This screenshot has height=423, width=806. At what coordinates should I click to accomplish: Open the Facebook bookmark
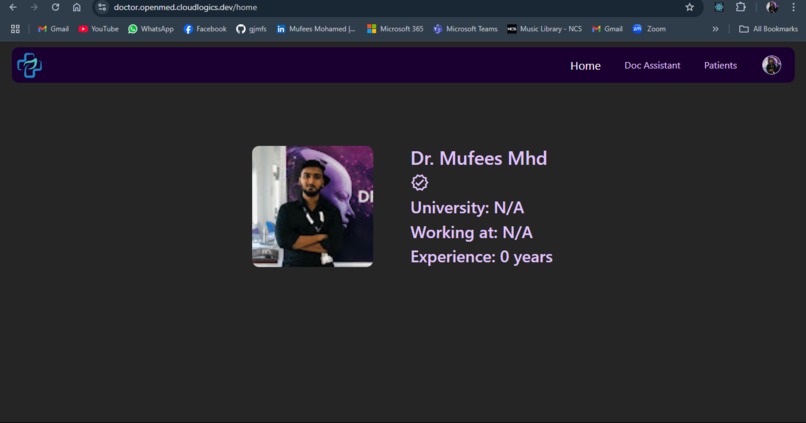[205, 29]
